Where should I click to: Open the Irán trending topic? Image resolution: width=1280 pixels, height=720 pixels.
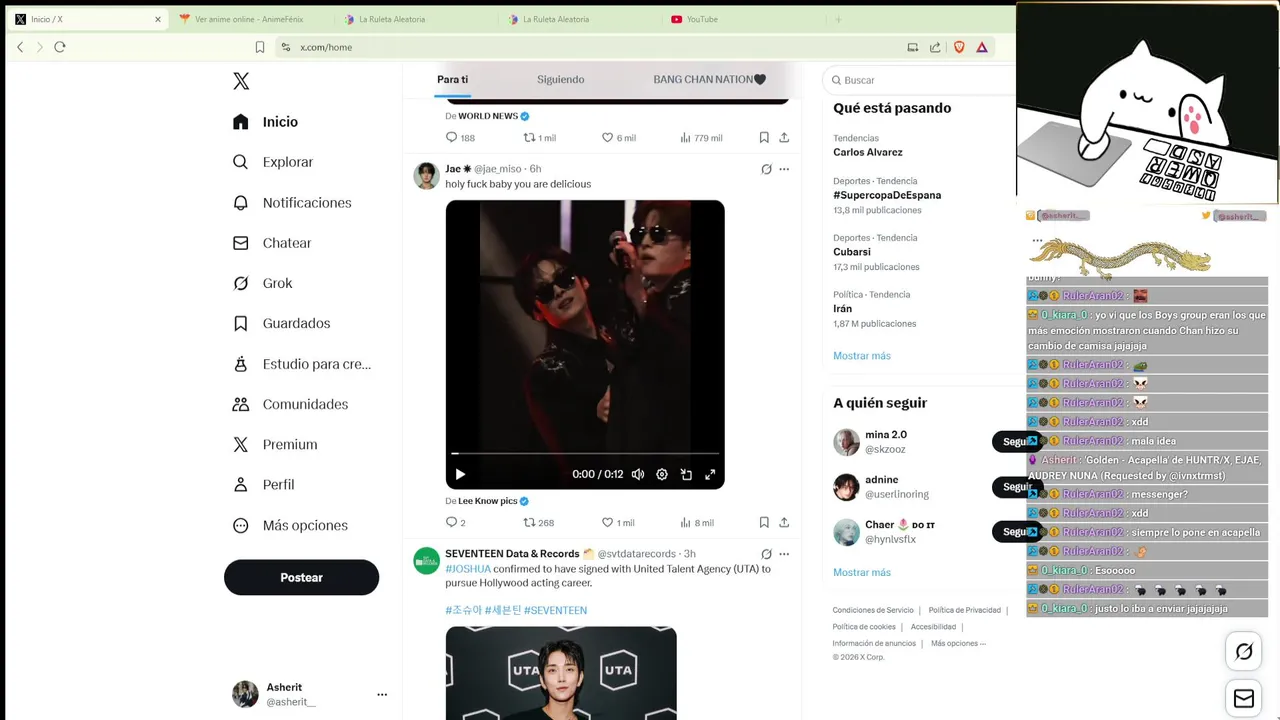843,309
